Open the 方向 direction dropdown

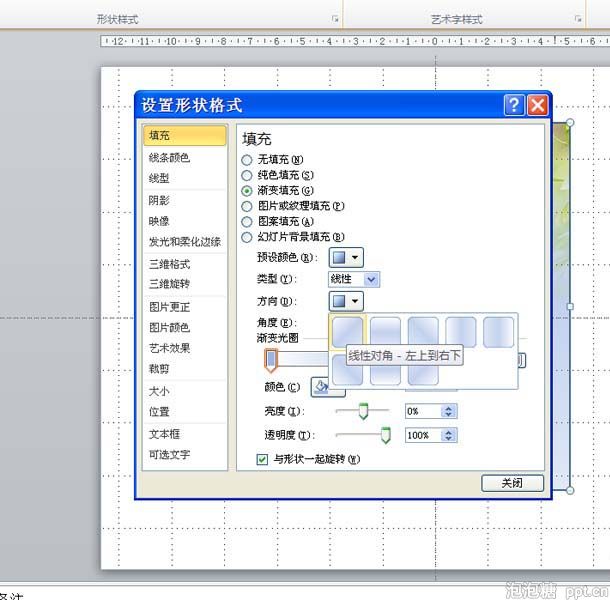pyautogui.click(x=345, y=301)
